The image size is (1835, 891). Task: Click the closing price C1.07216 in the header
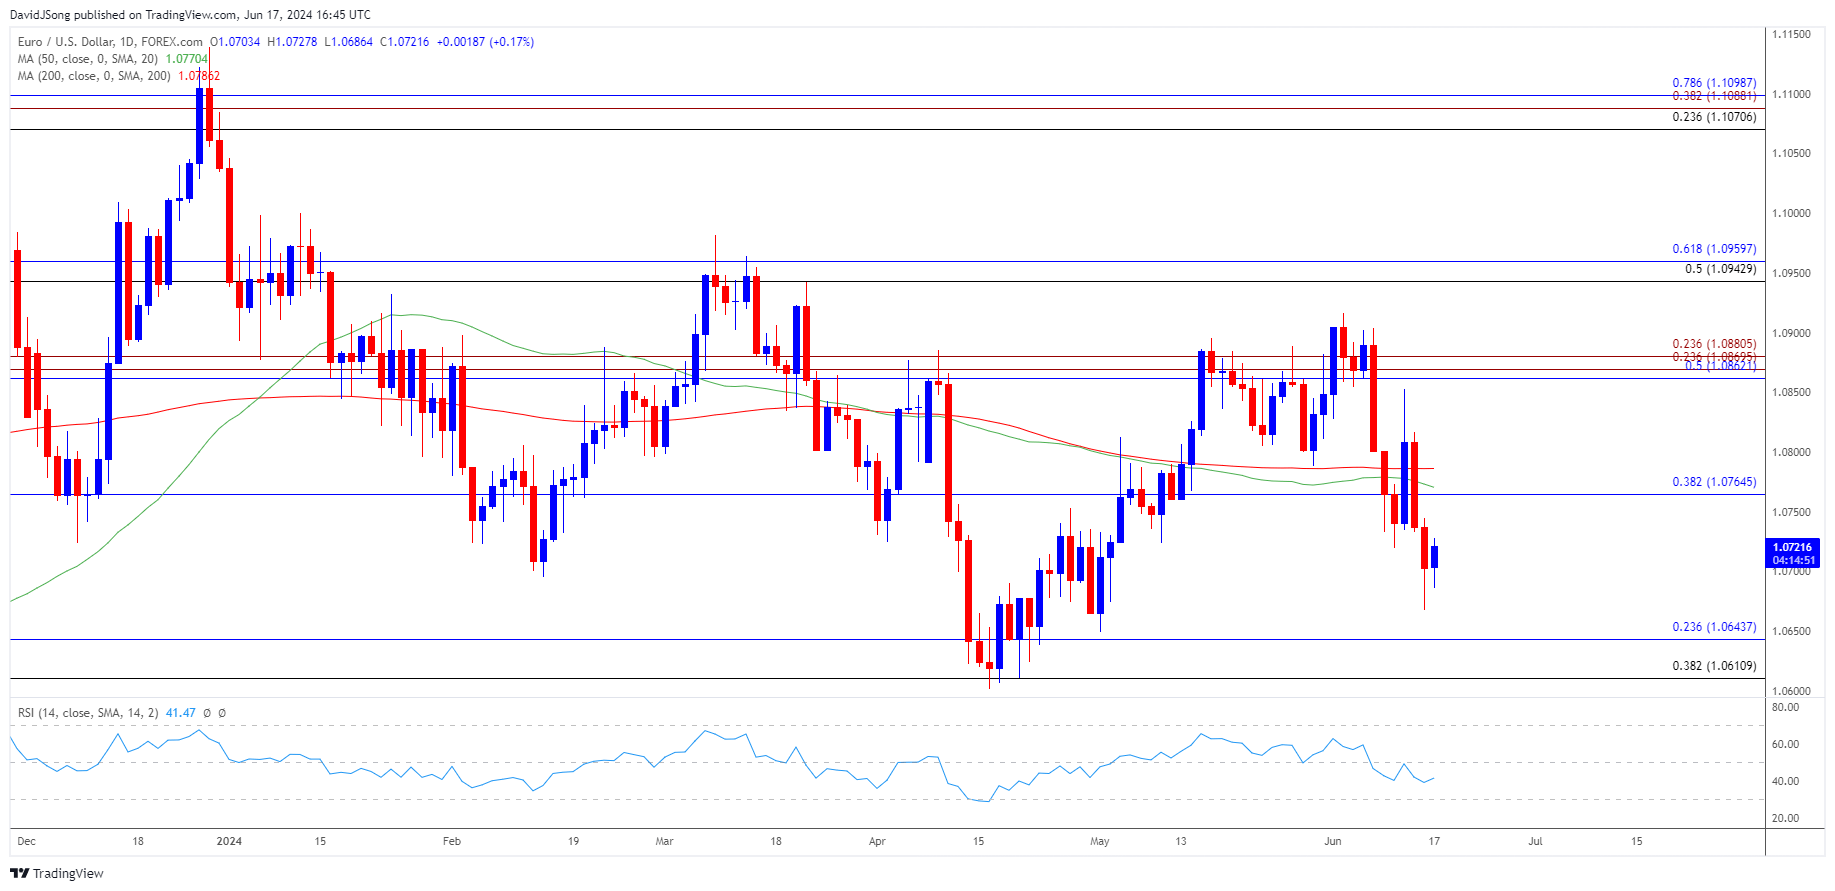point(404,42)
